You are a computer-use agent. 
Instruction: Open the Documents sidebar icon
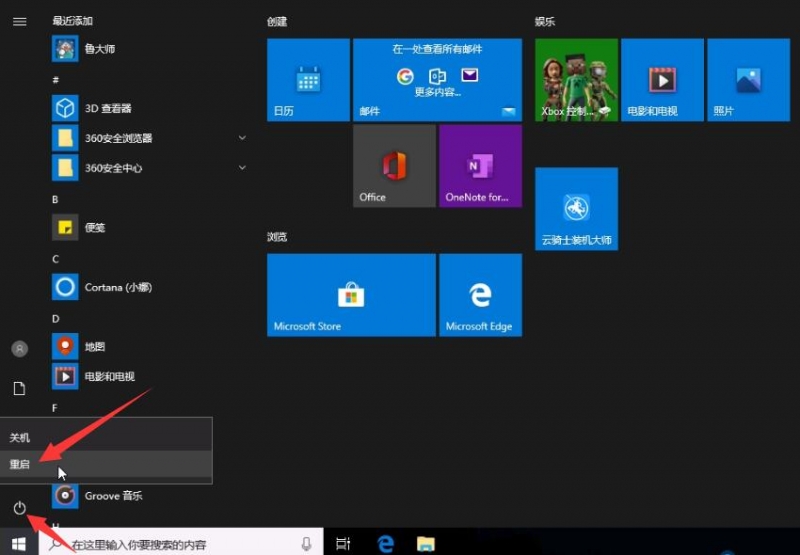coord(19,389)
